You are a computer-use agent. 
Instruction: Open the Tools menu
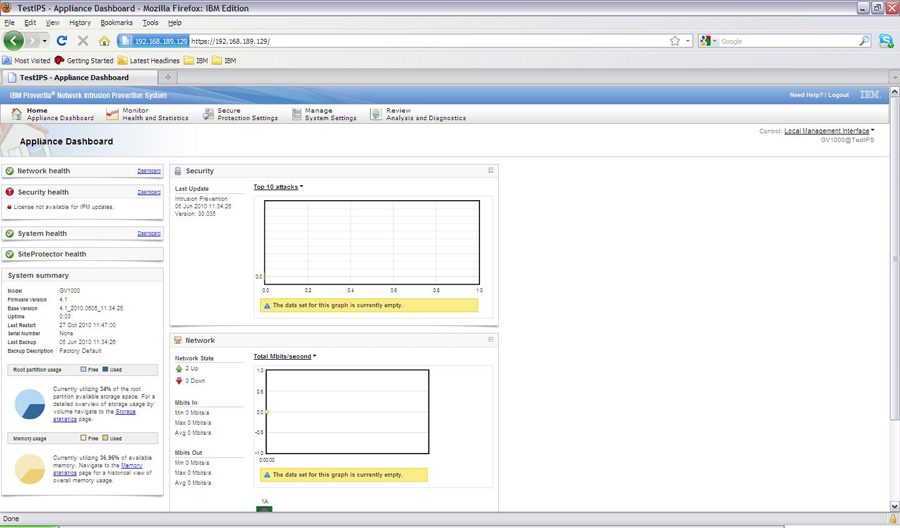pos(150,22)
